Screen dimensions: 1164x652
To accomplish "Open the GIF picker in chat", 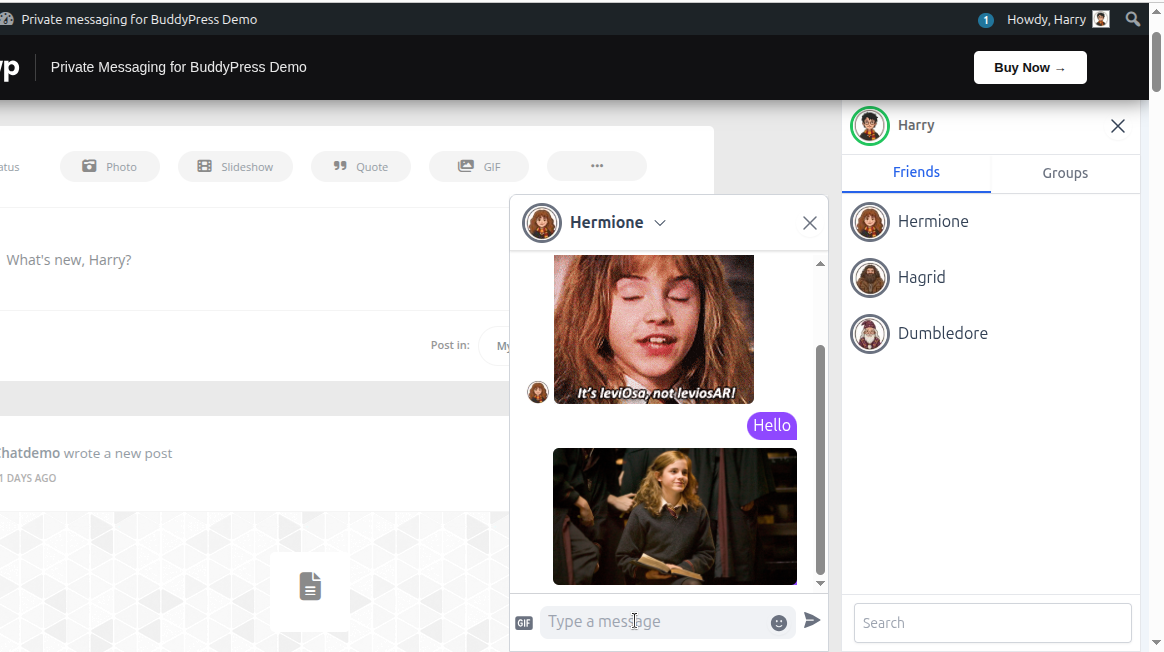I will (524, 623).
